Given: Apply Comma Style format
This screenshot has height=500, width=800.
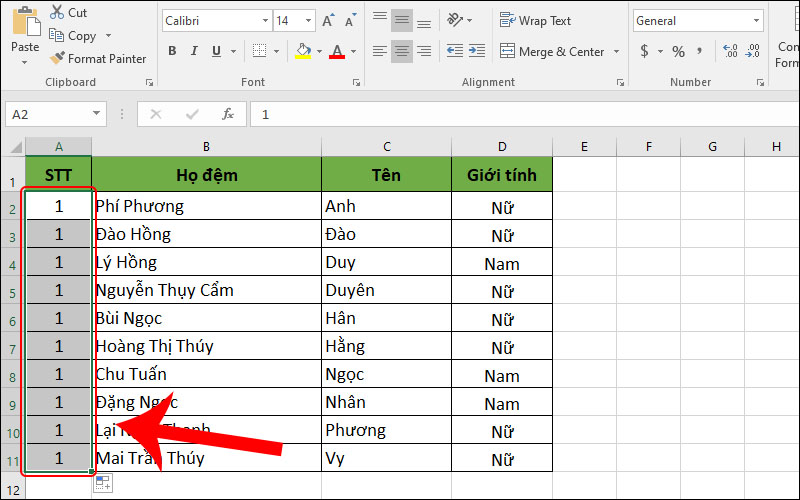Looking at the screenshot, I should 699,51.
